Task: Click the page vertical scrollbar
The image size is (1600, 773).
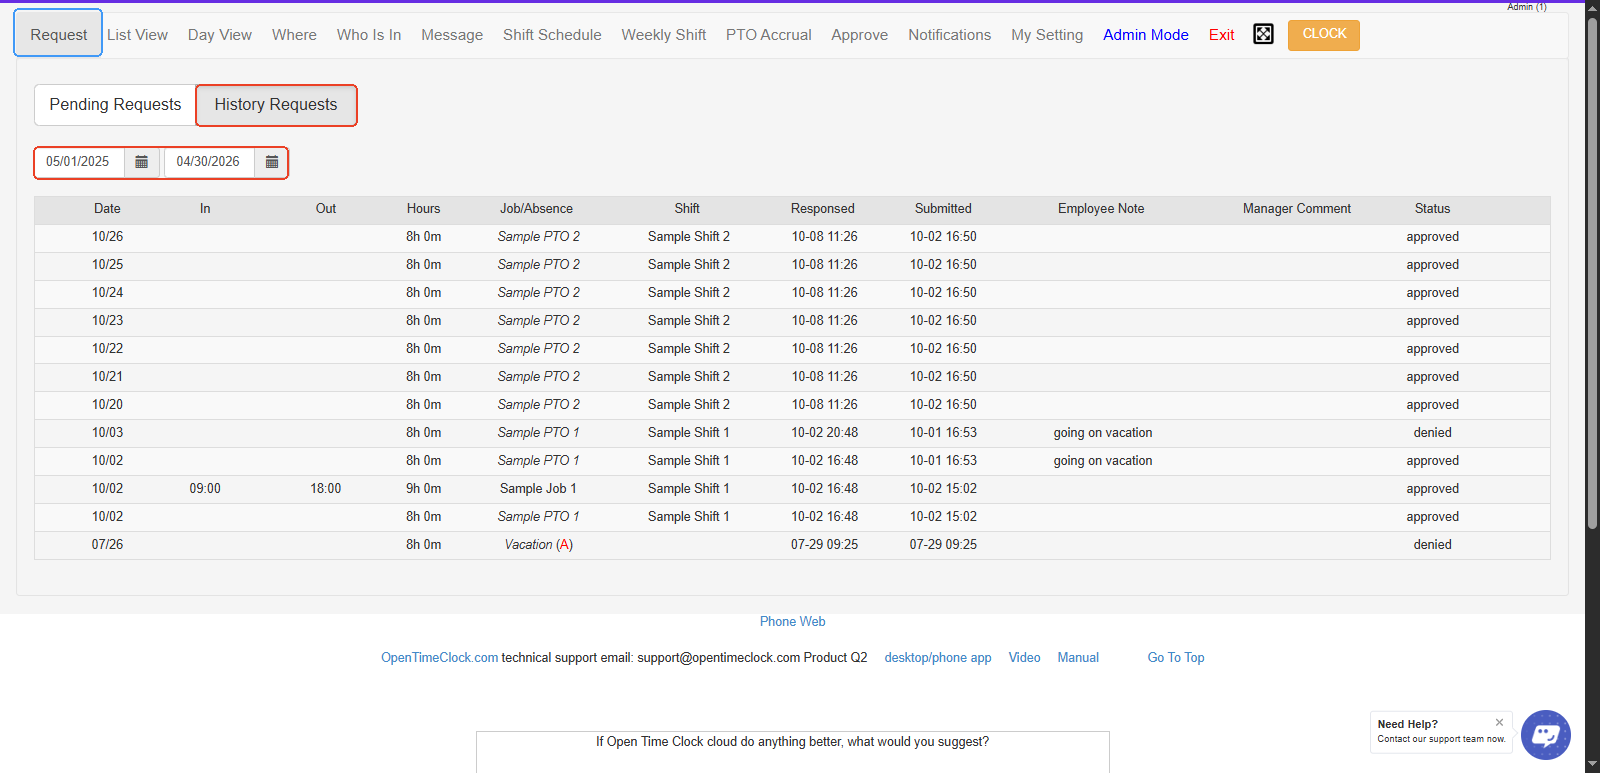Action: point(1592,270)
